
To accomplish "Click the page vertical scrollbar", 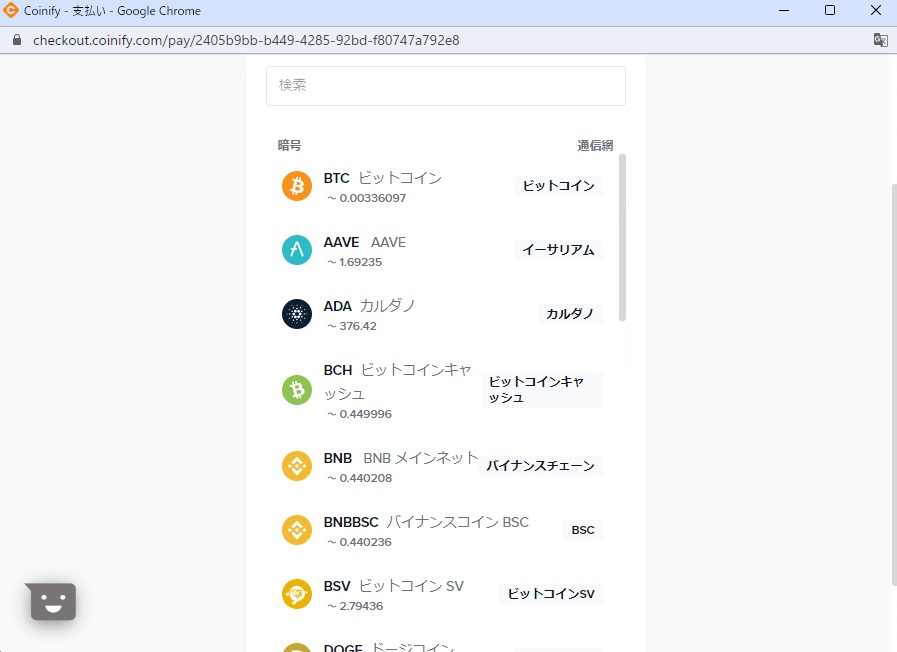I will (x=894, y=385).
